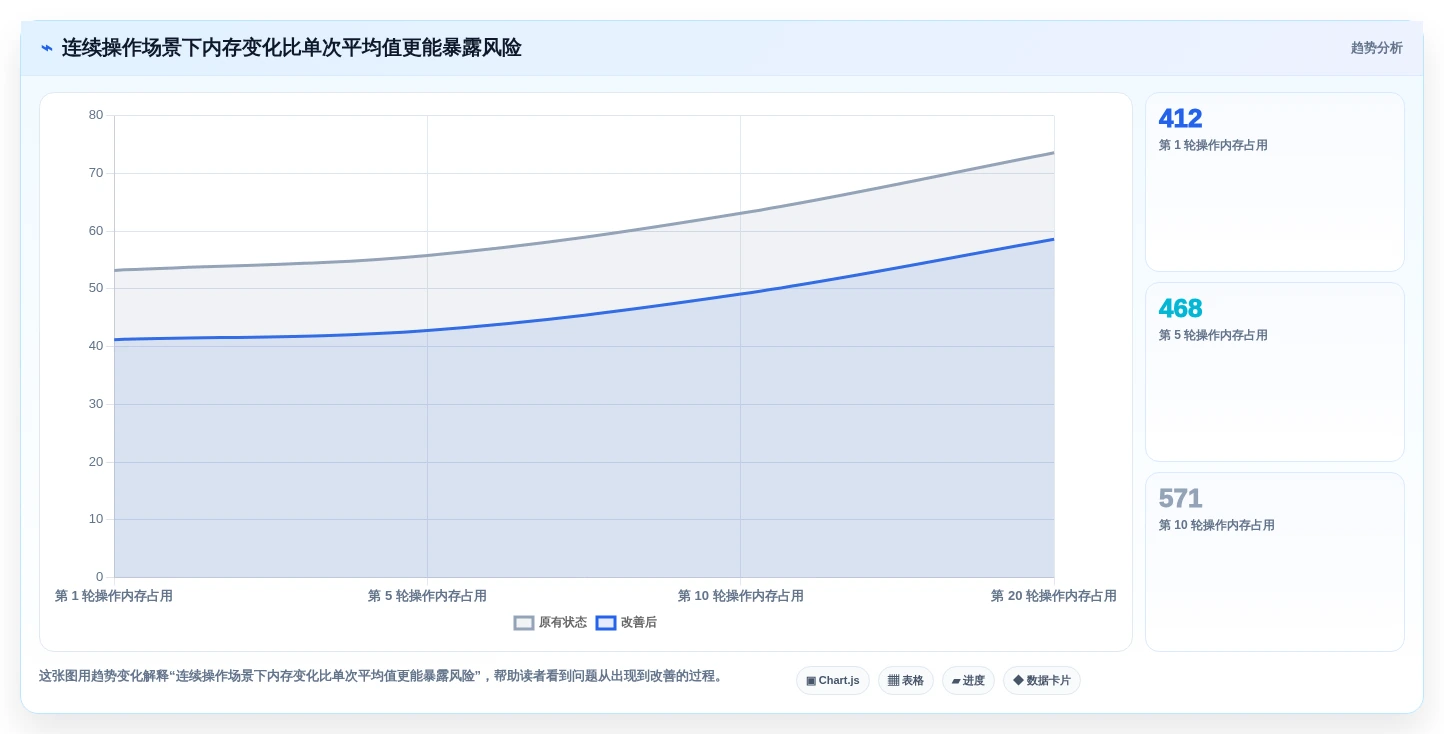Click the 第 10 轮操作内存占用 x-axis label
This screenshot has width=1444, height=734.
[x=741, y=596]
